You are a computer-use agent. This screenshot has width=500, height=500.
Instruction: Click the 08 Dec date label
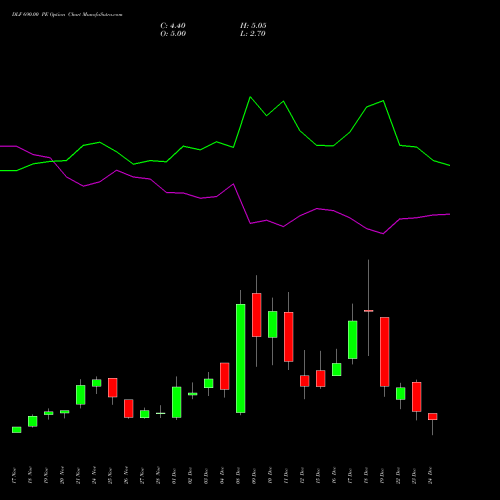click(238, 476)
